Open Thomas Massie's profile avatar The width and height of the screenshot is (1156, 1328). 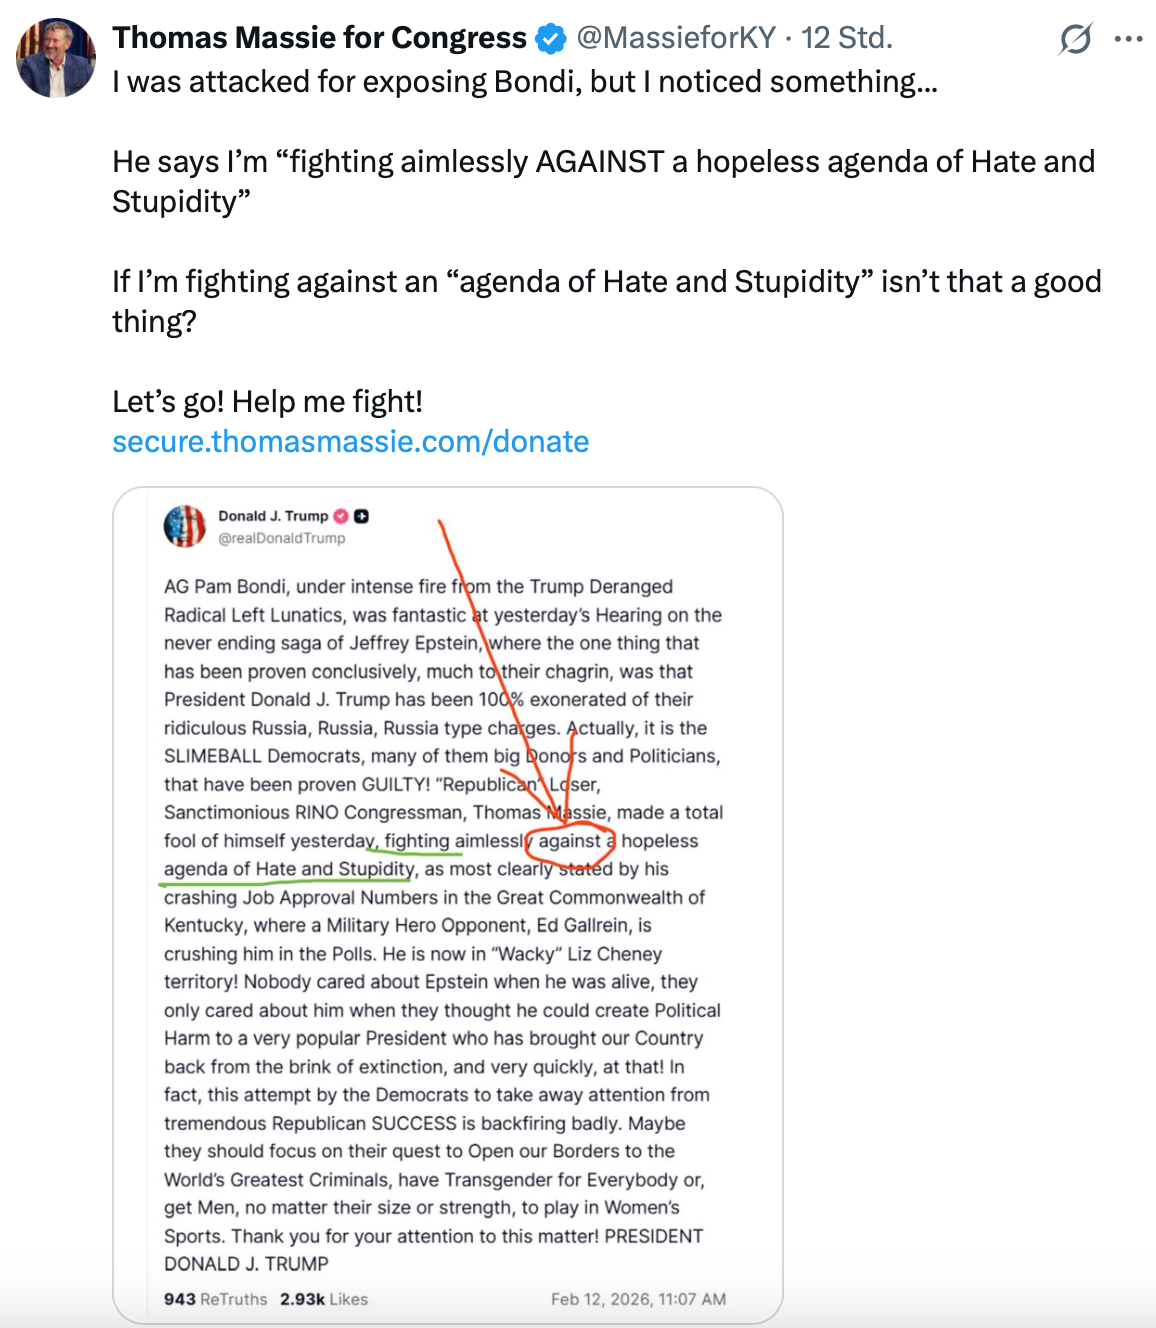[56, 58]
